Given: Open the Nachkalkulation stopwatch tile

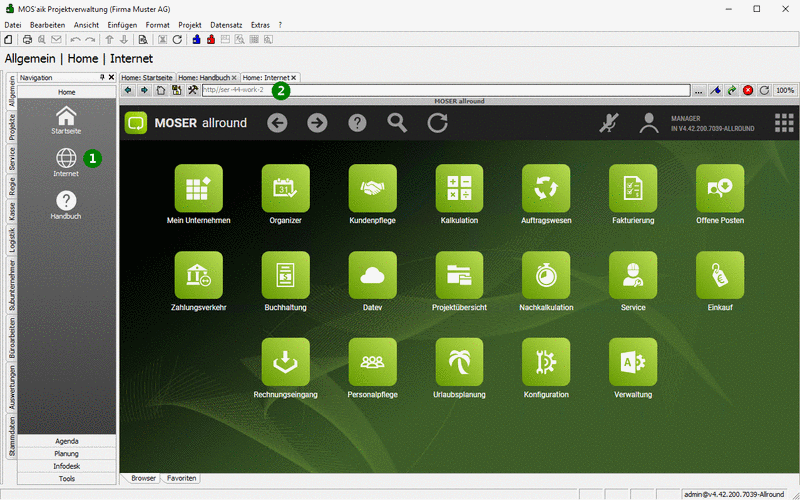Looking at the screenshot, I should pyautogui.click(x=546, y=275).
